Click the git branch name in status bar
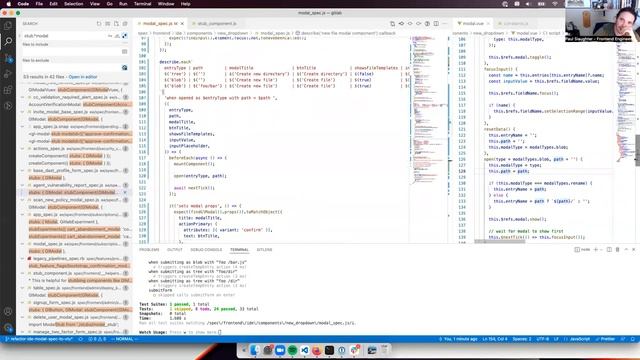 [38, 339]
